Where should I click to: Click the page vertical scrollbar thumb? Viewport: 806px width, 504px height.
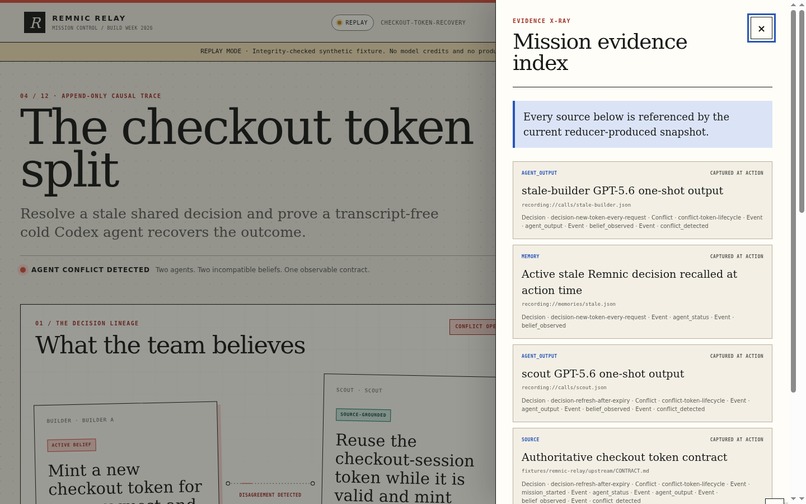[801, 110]
